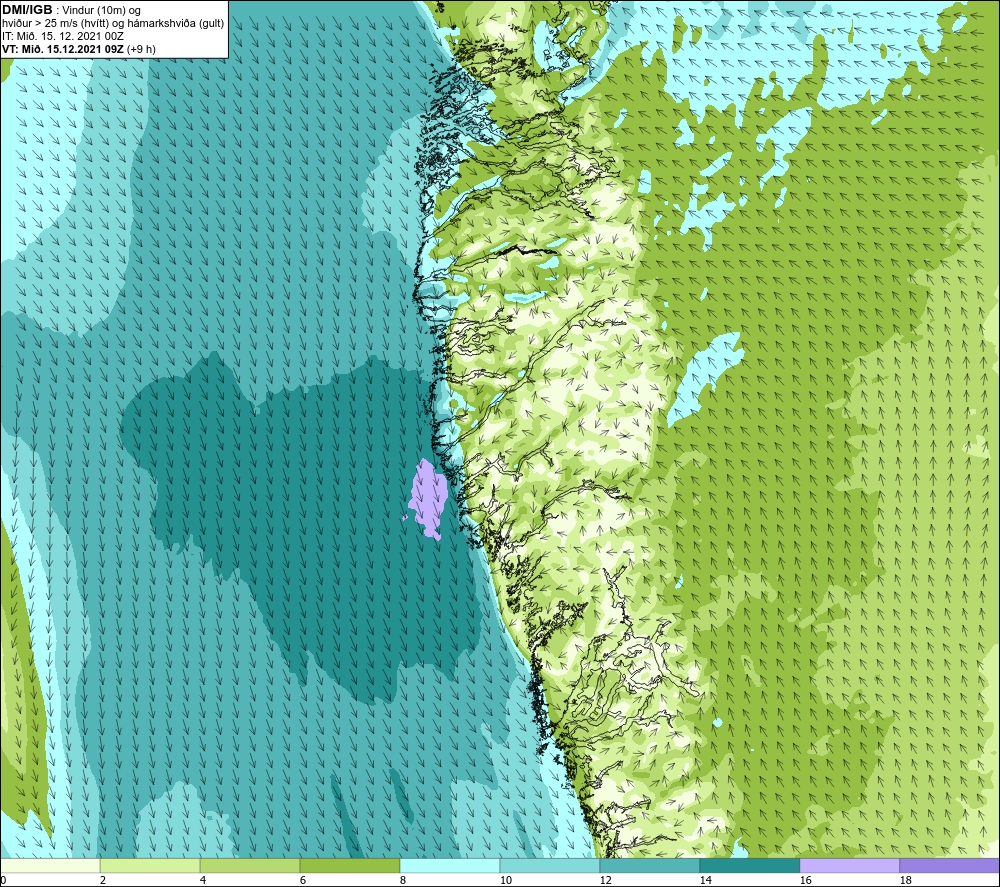Click the IT: Mið. 15. 12. 2021 00Z line

coord(62,36)
